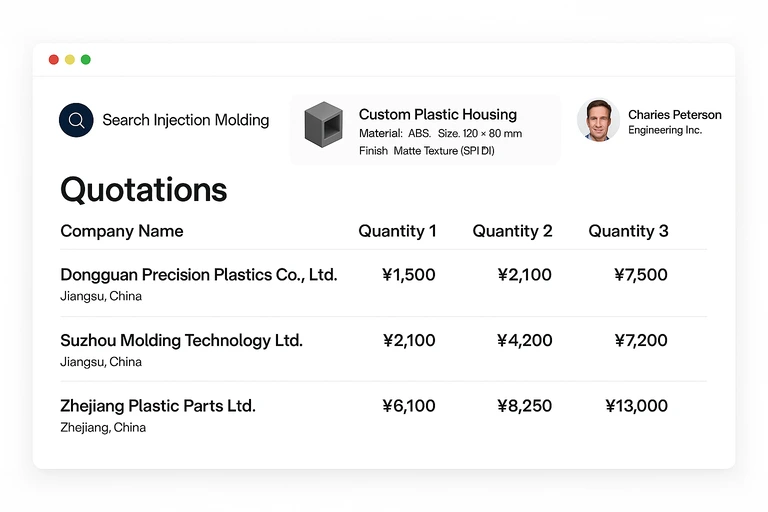768x512 pixels.
Task: Select the ¥1,500 price quote
Action: (409, 275)
